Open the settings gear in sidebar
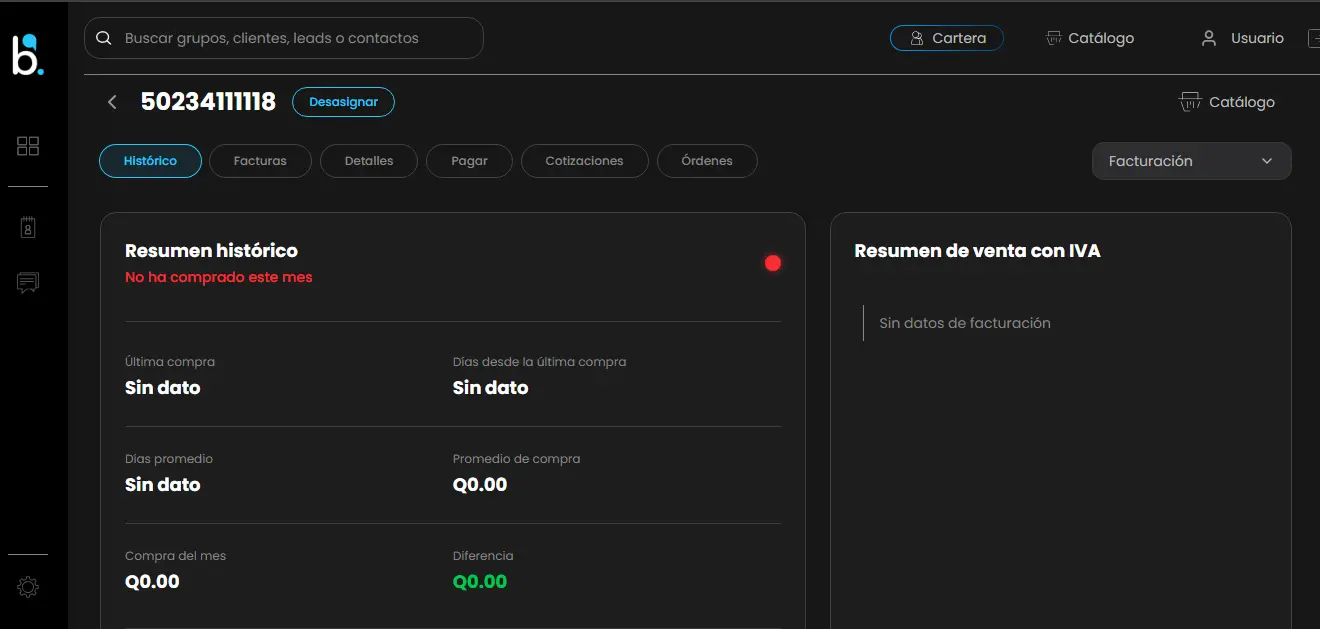Viewport: 1320px width, 629px height. tap(28, 587)
